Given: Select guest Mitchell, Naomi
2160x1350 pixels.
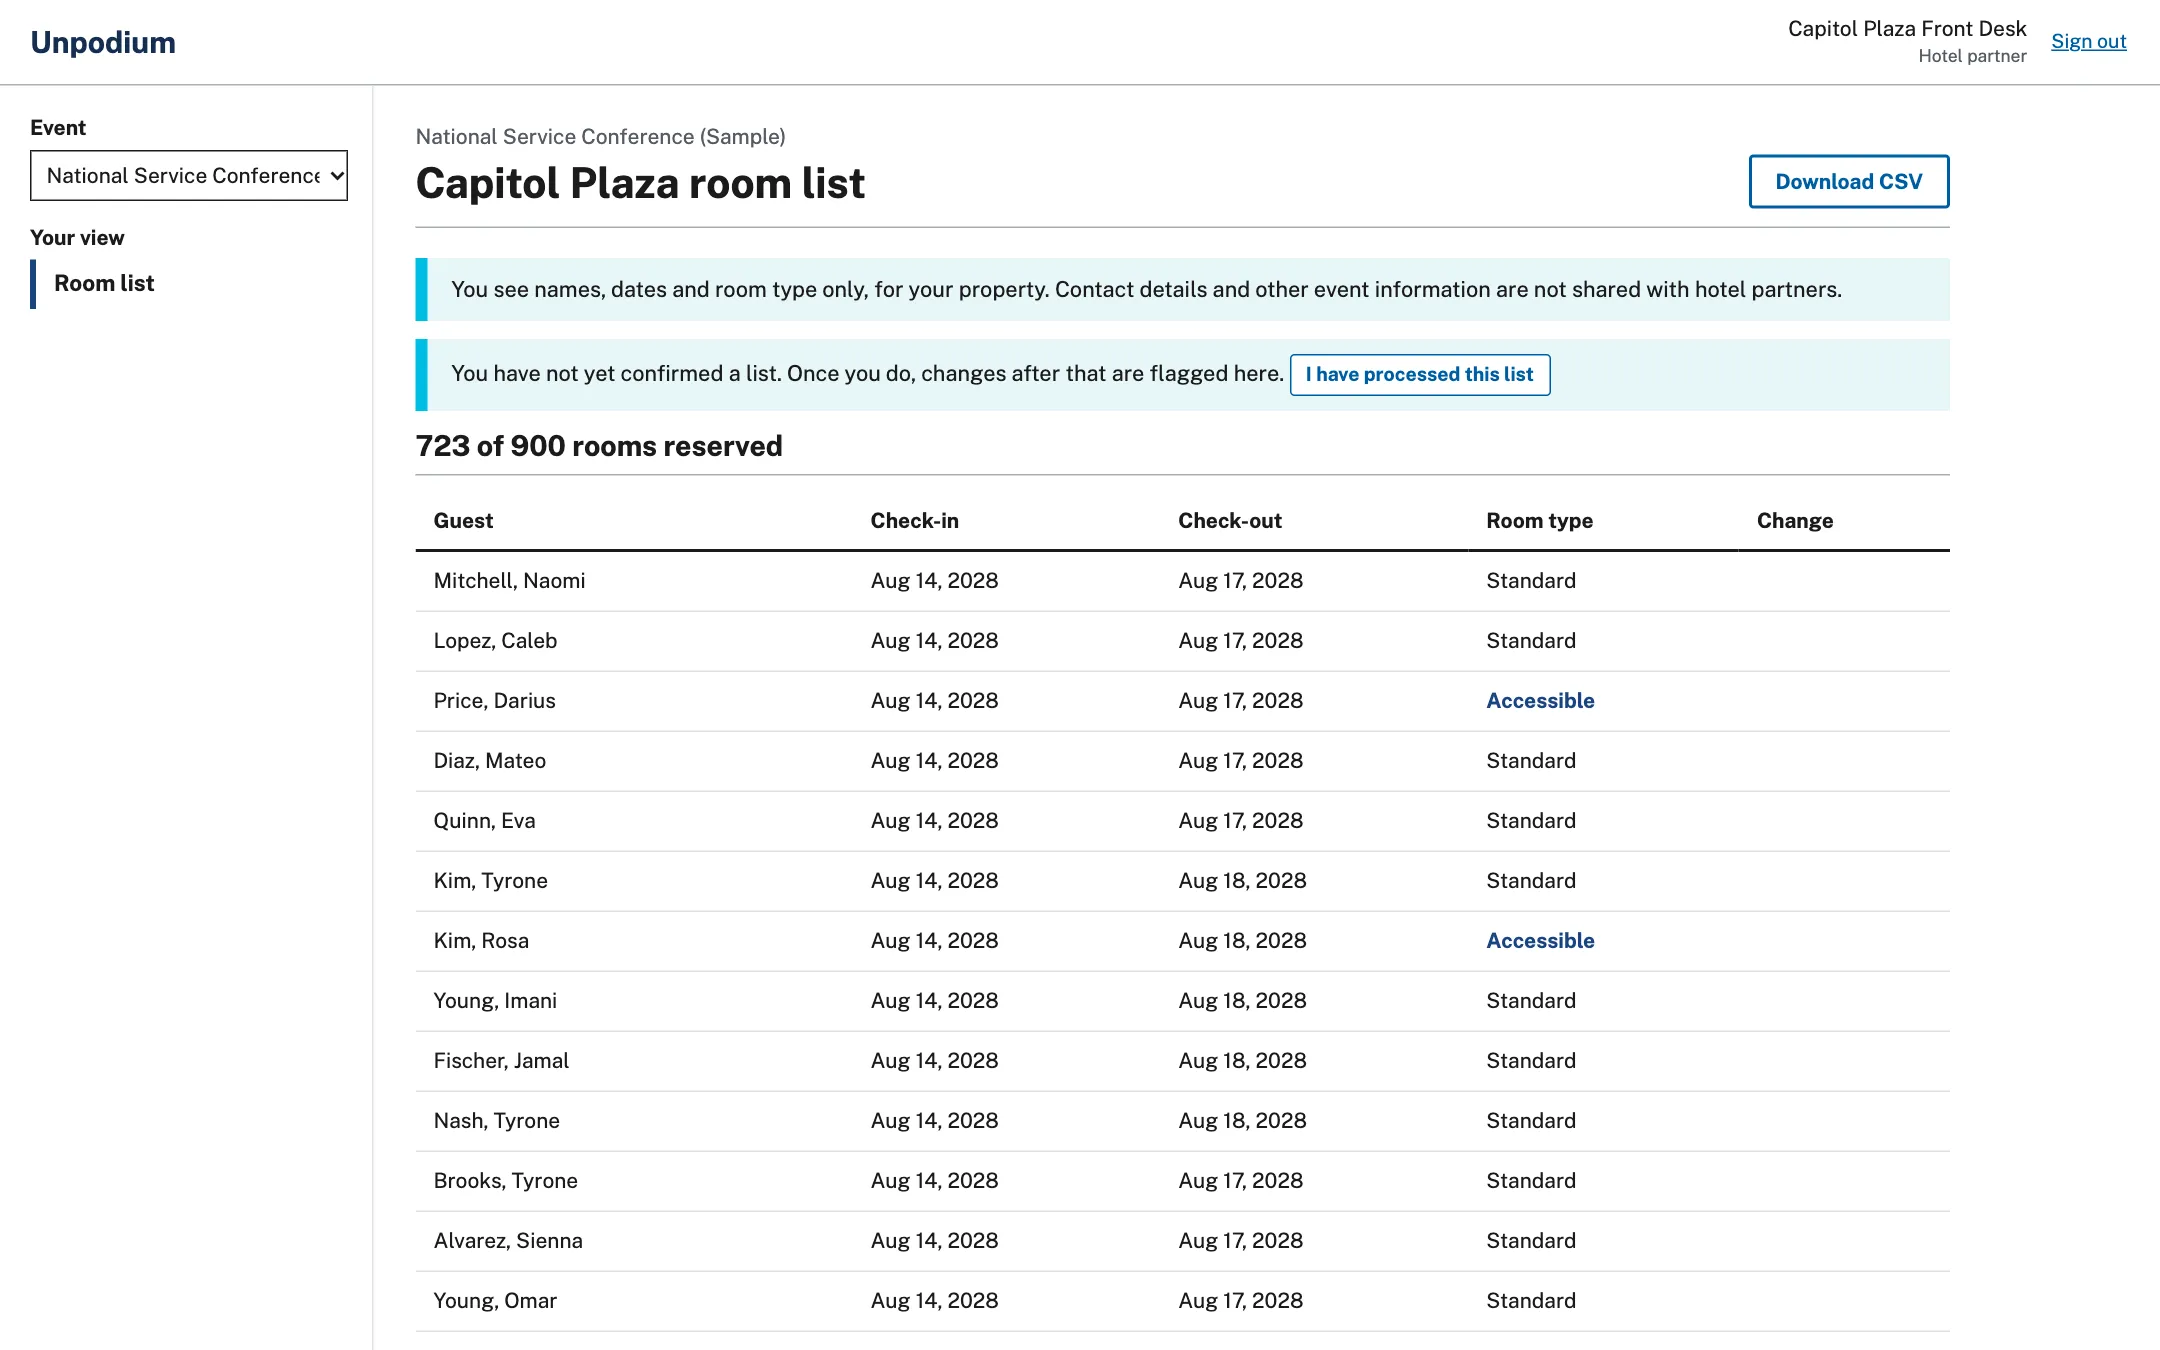Looking at the screenshot, I should (509, 581).
